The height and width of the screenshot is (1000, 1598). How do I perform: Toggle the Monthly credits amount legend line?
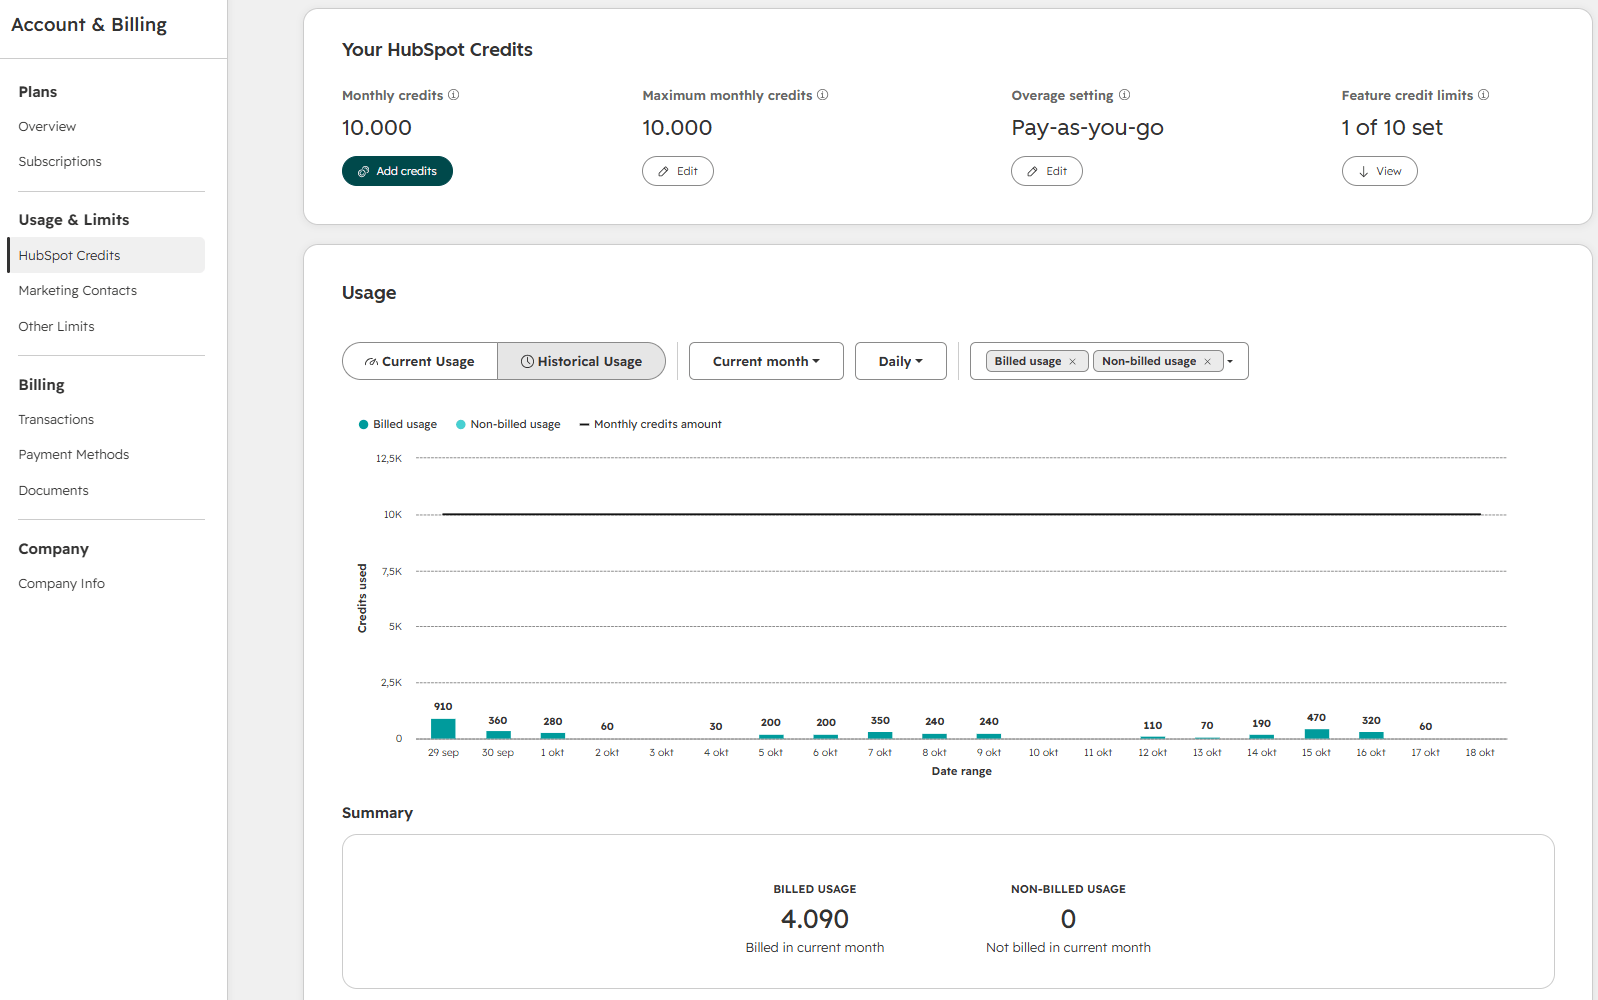click(x=651, y=424)
